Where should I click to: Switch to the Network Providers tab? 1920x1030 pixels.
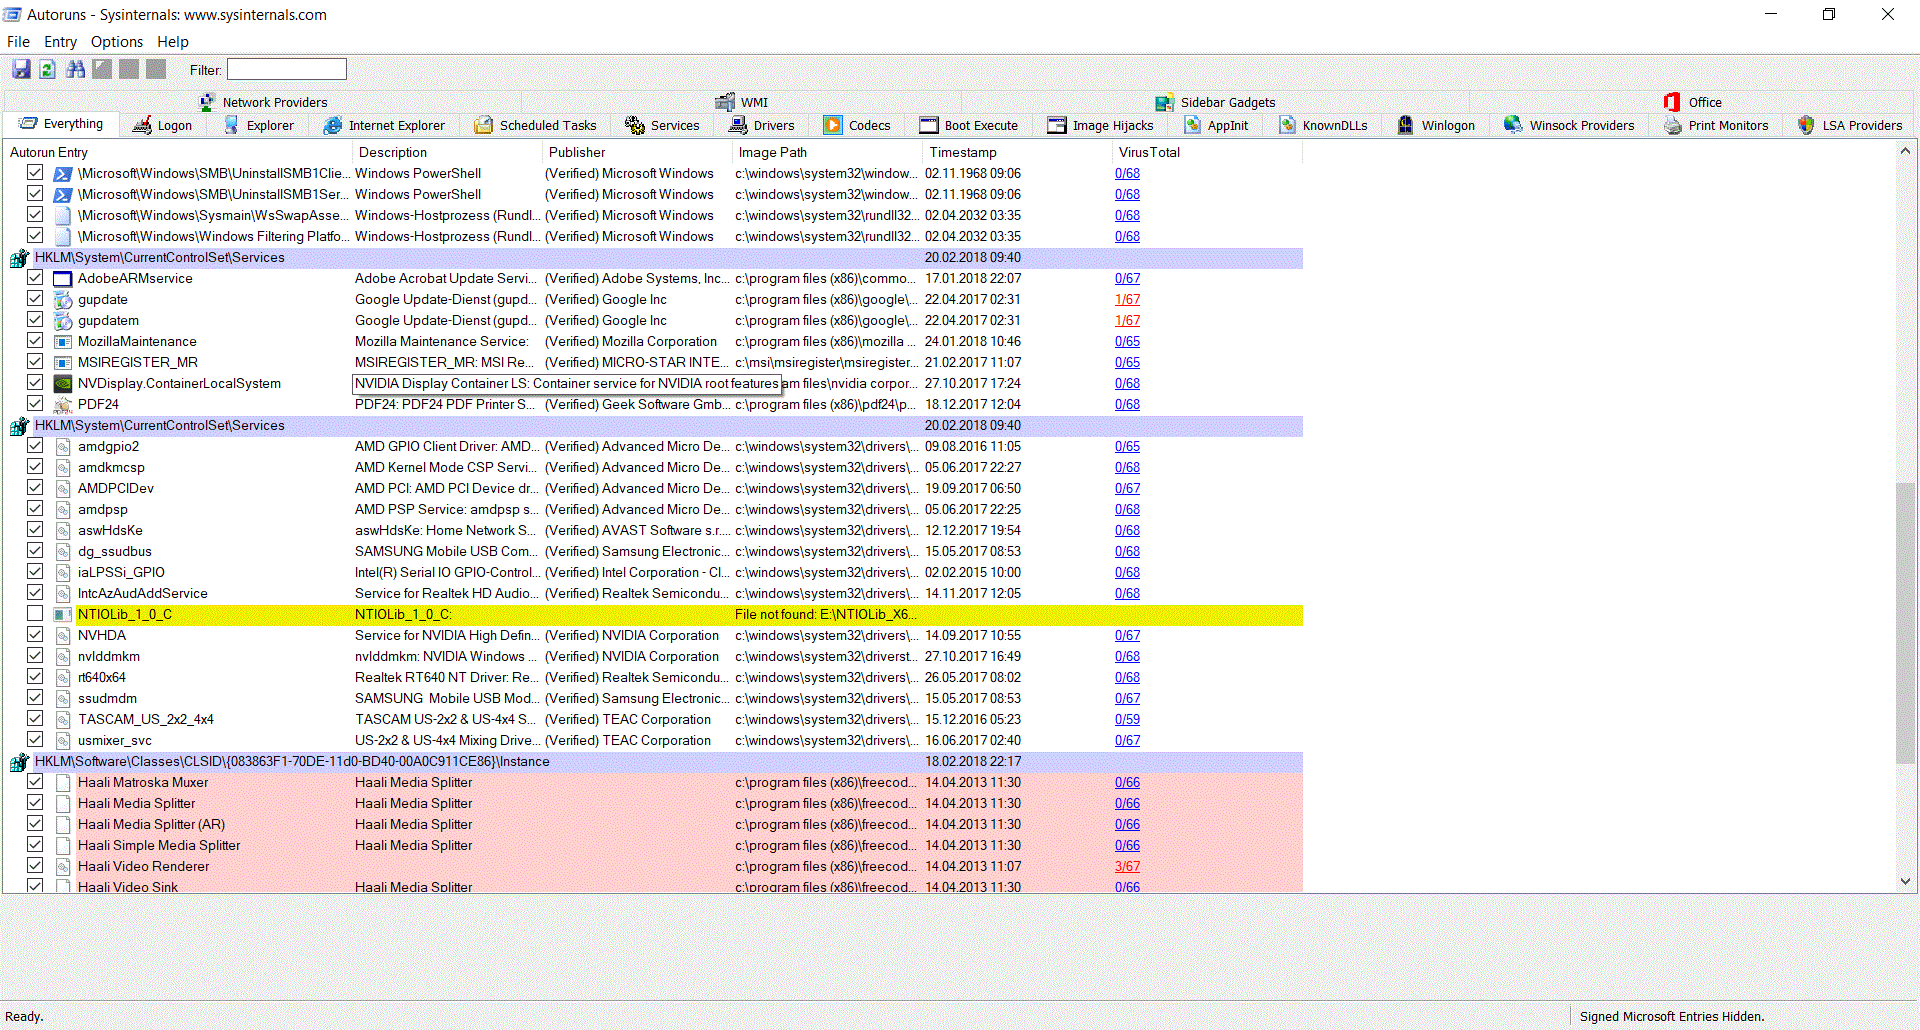tap(263, 102)
